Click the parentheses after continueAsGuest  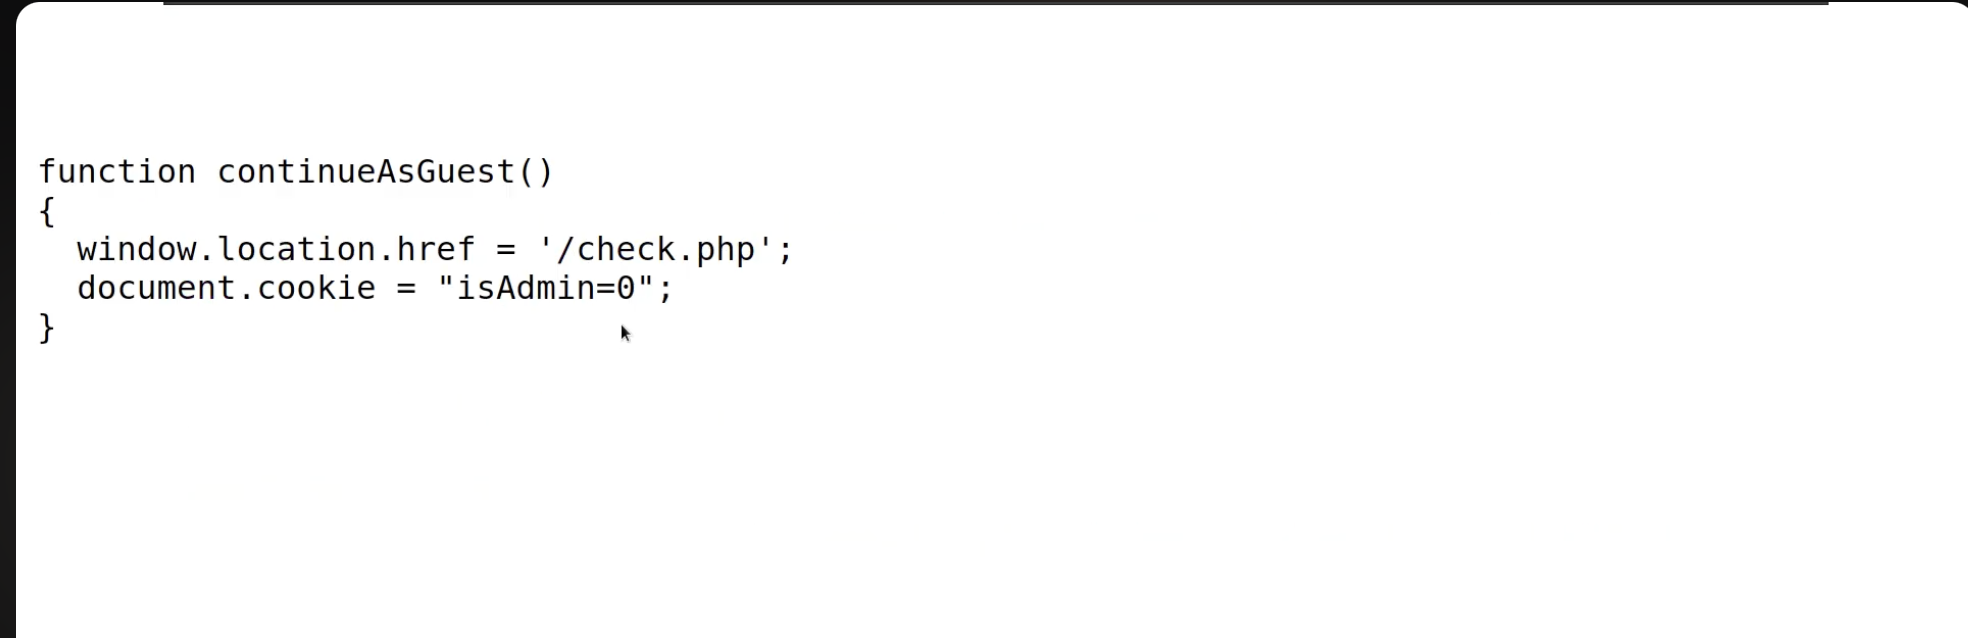click(x=535, y=172)
